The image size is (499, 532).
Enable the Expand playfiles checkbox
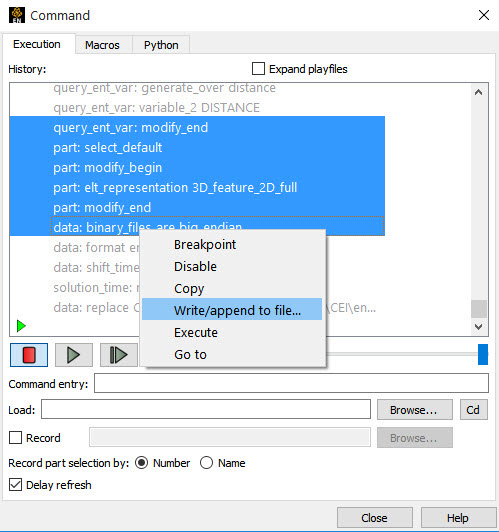coord(258,69)
